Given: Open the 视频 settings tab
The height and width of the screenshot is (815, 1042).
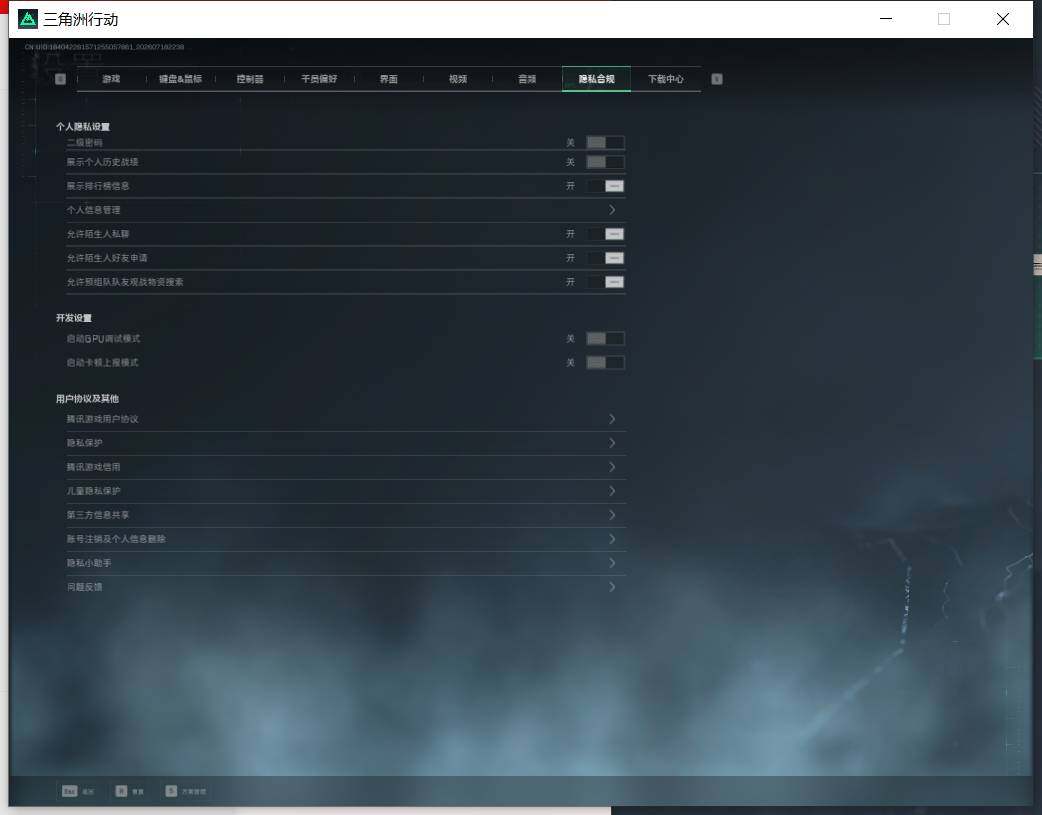Looking at the screenshot, I should pos(458,79).
